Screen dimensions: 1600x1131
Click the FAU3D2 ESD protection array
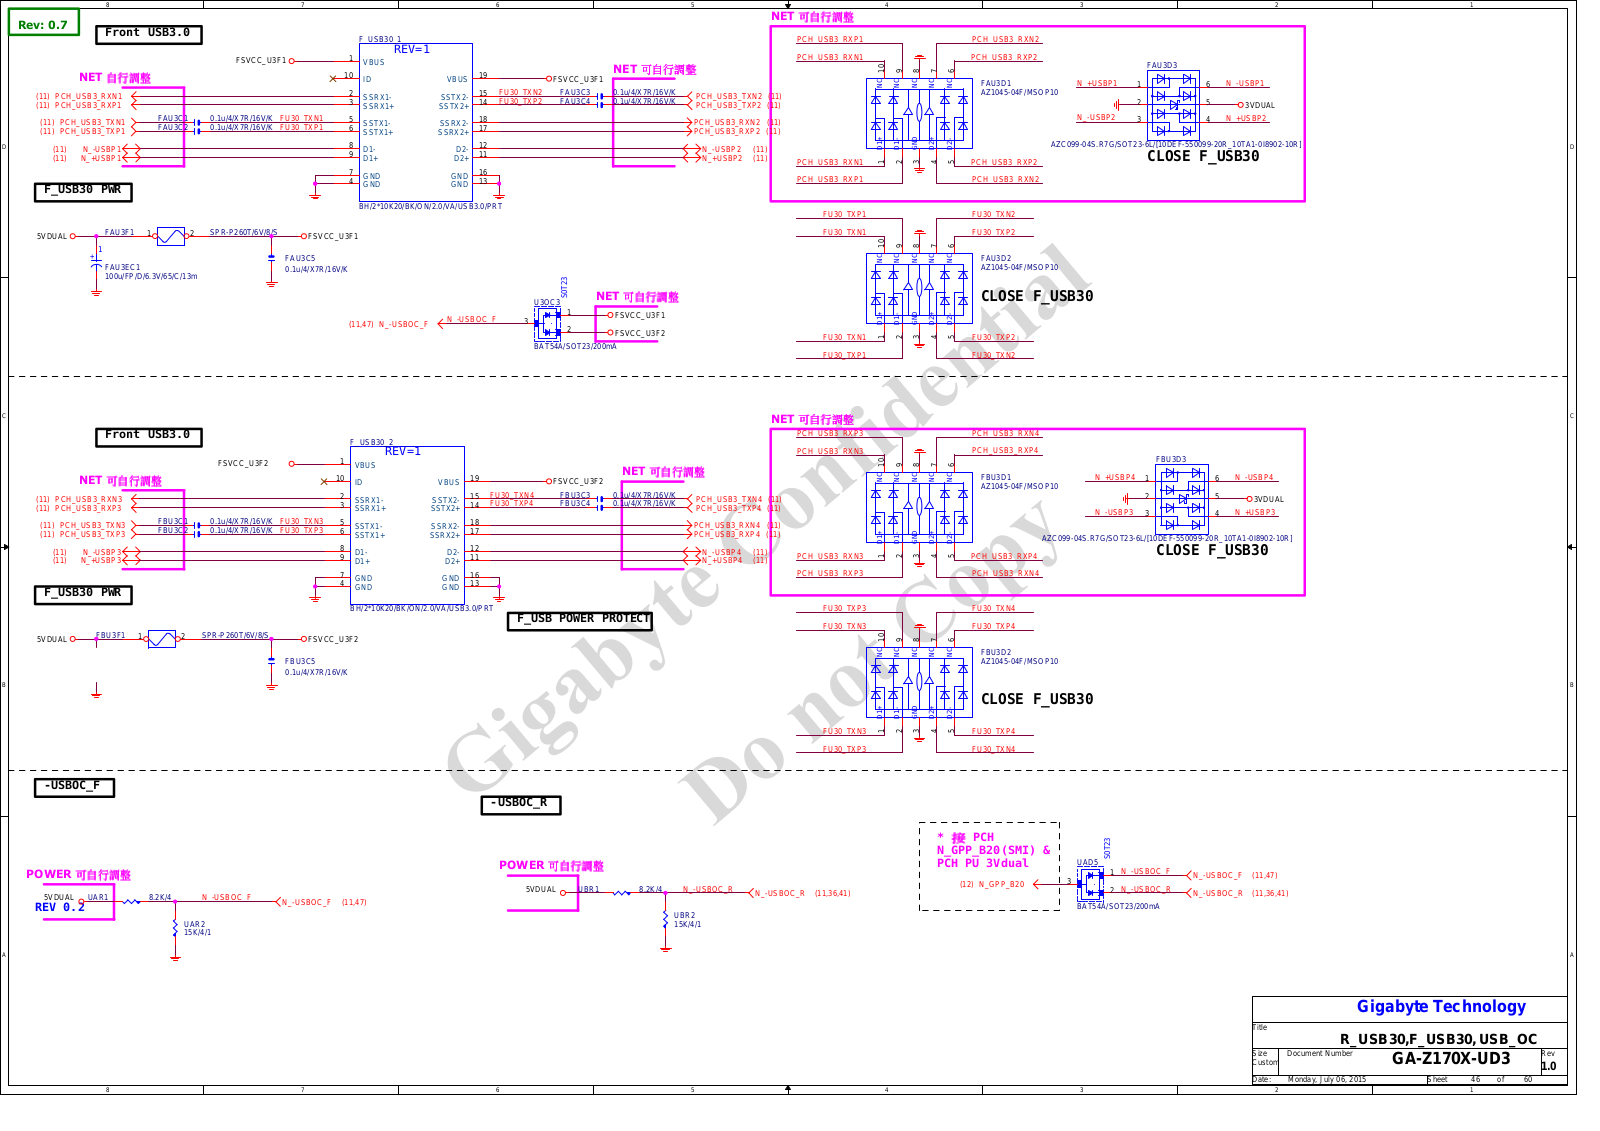pos(919,288)
